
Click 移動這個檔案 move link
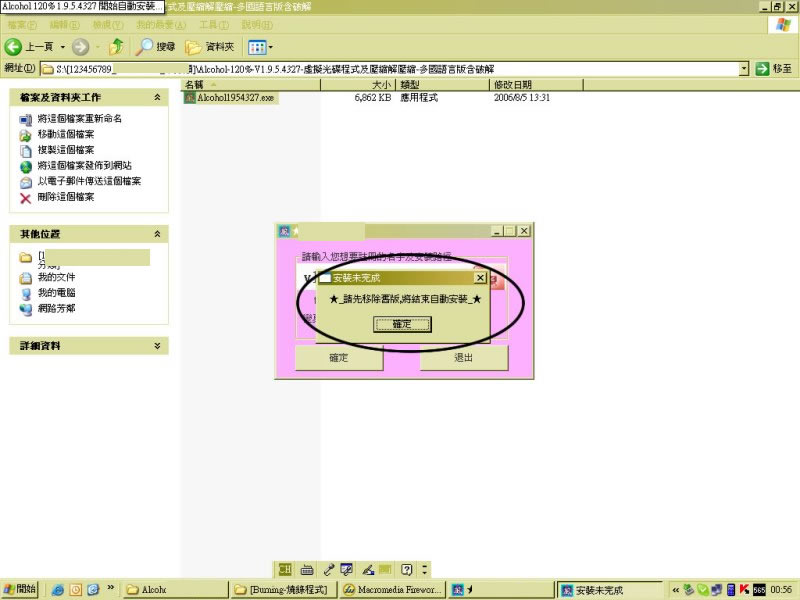66,134
